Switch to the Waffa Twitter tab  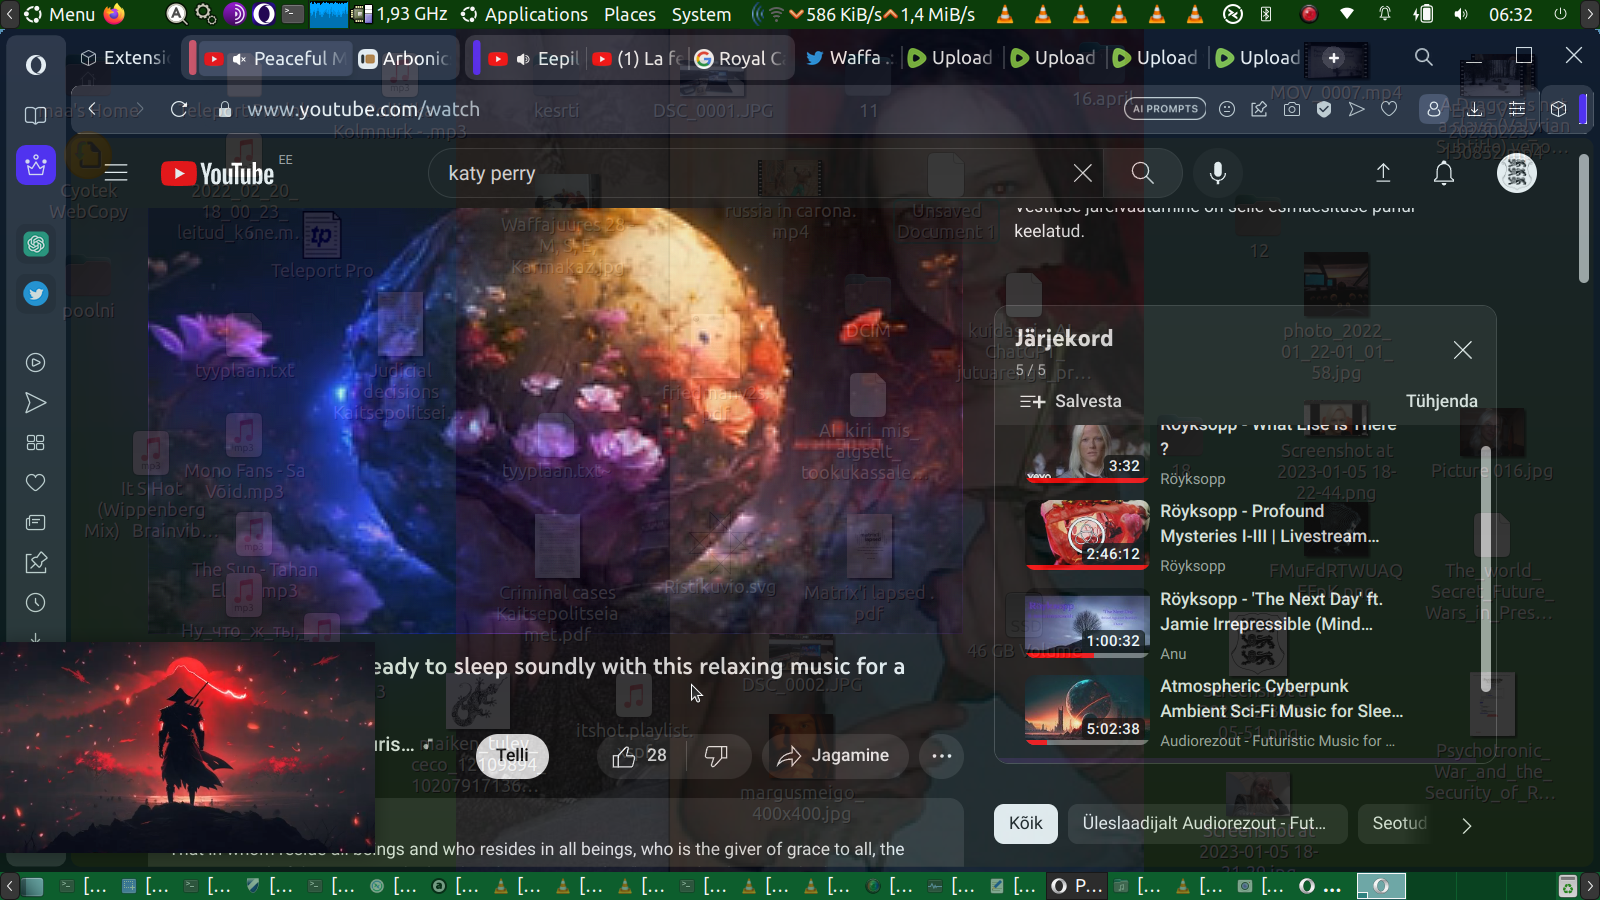(x=848, y=58)
